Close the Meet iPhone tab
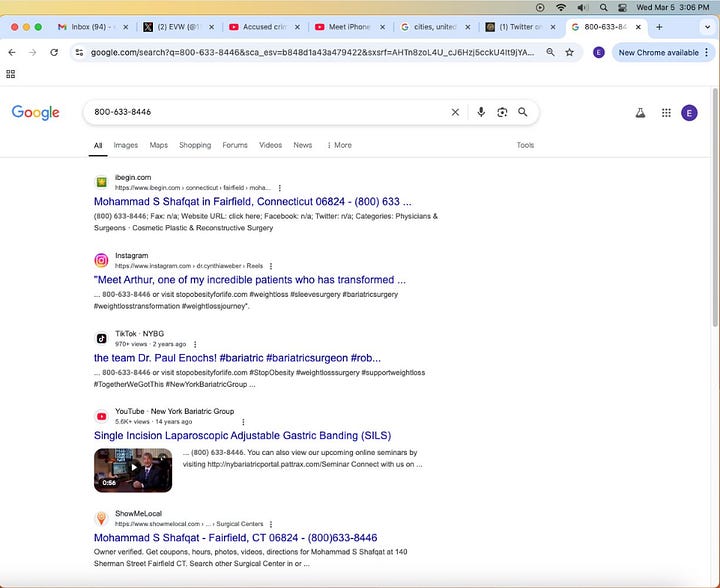 382,27
